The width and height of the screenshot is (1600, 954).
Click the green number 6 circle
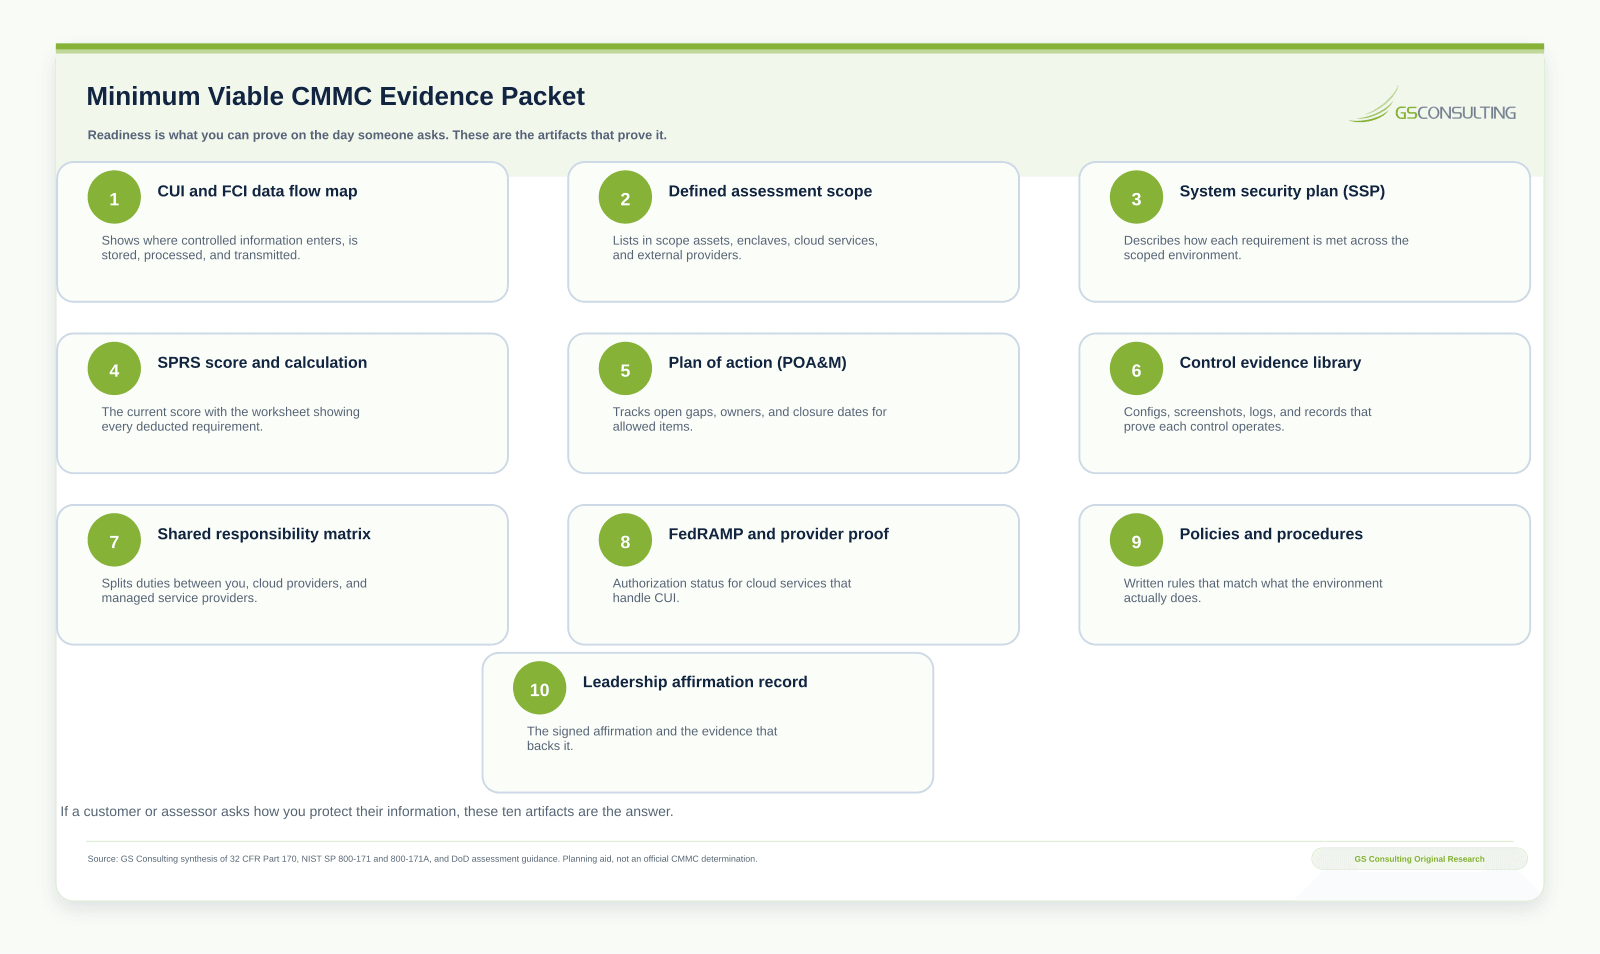[x=1136, y=369]
